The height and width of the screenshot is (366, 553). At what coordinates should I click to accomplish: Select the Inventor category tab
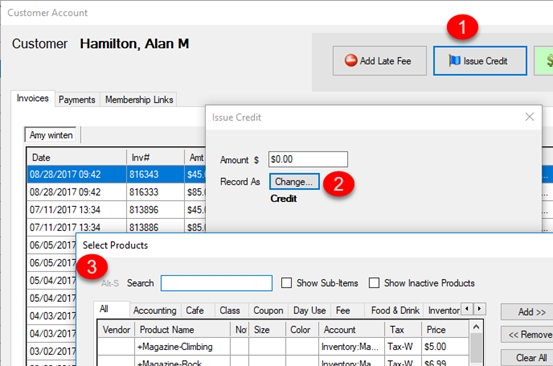(x=443, y=310)
